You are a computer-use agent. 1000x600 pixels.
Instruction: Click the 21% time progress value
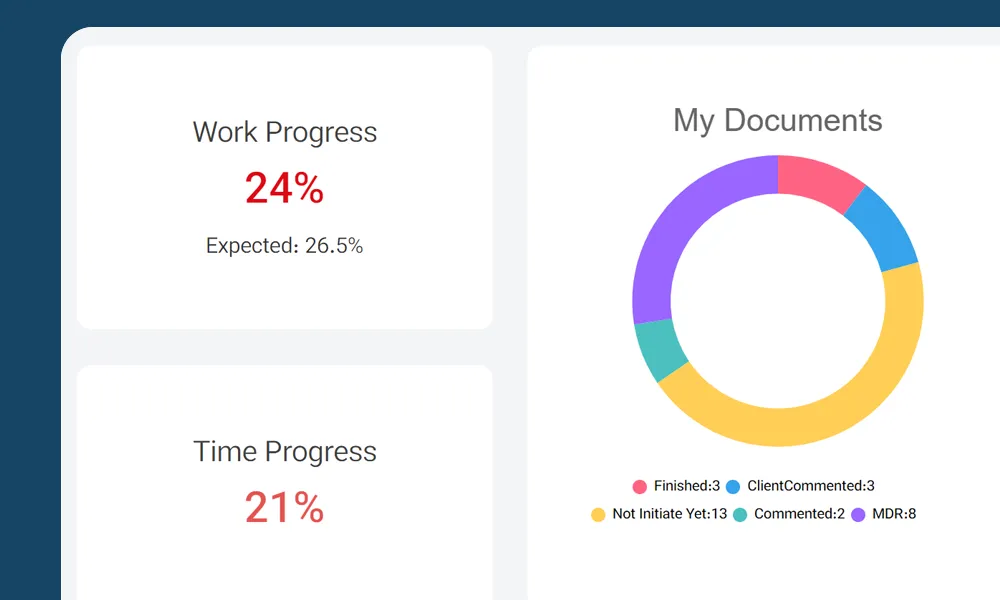(285, 508)
